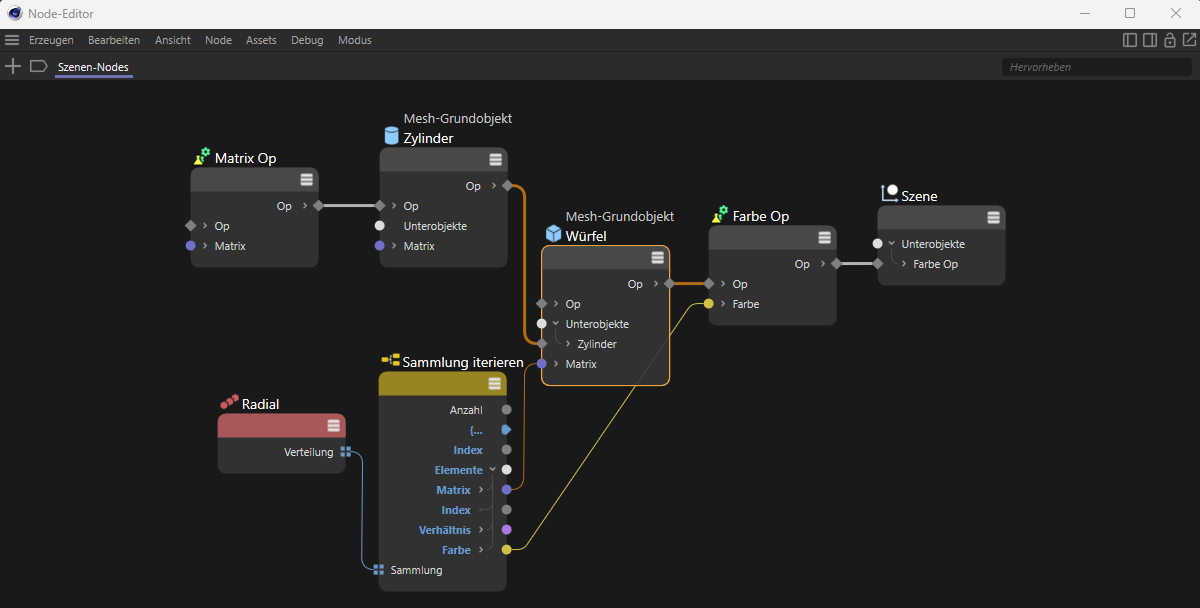Open the Assets menu

[x=261, y=40]
